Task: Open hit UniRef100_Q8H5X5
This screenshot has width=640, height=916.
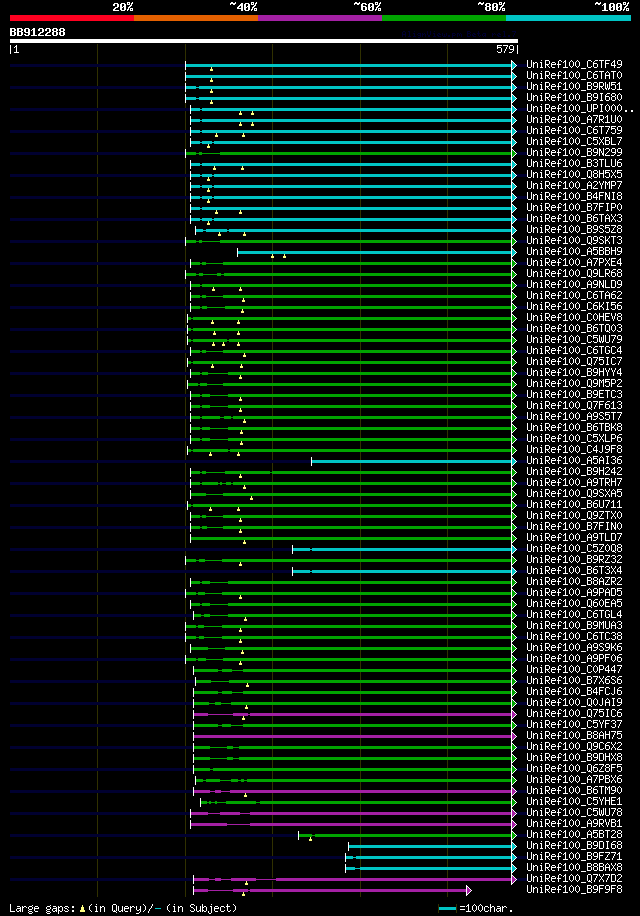Action: (574, 175)
